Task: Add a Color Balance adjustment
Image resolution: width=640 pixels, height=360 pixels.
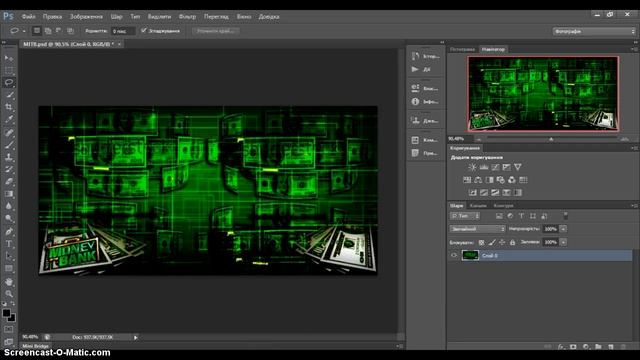Action: (478, 180)
